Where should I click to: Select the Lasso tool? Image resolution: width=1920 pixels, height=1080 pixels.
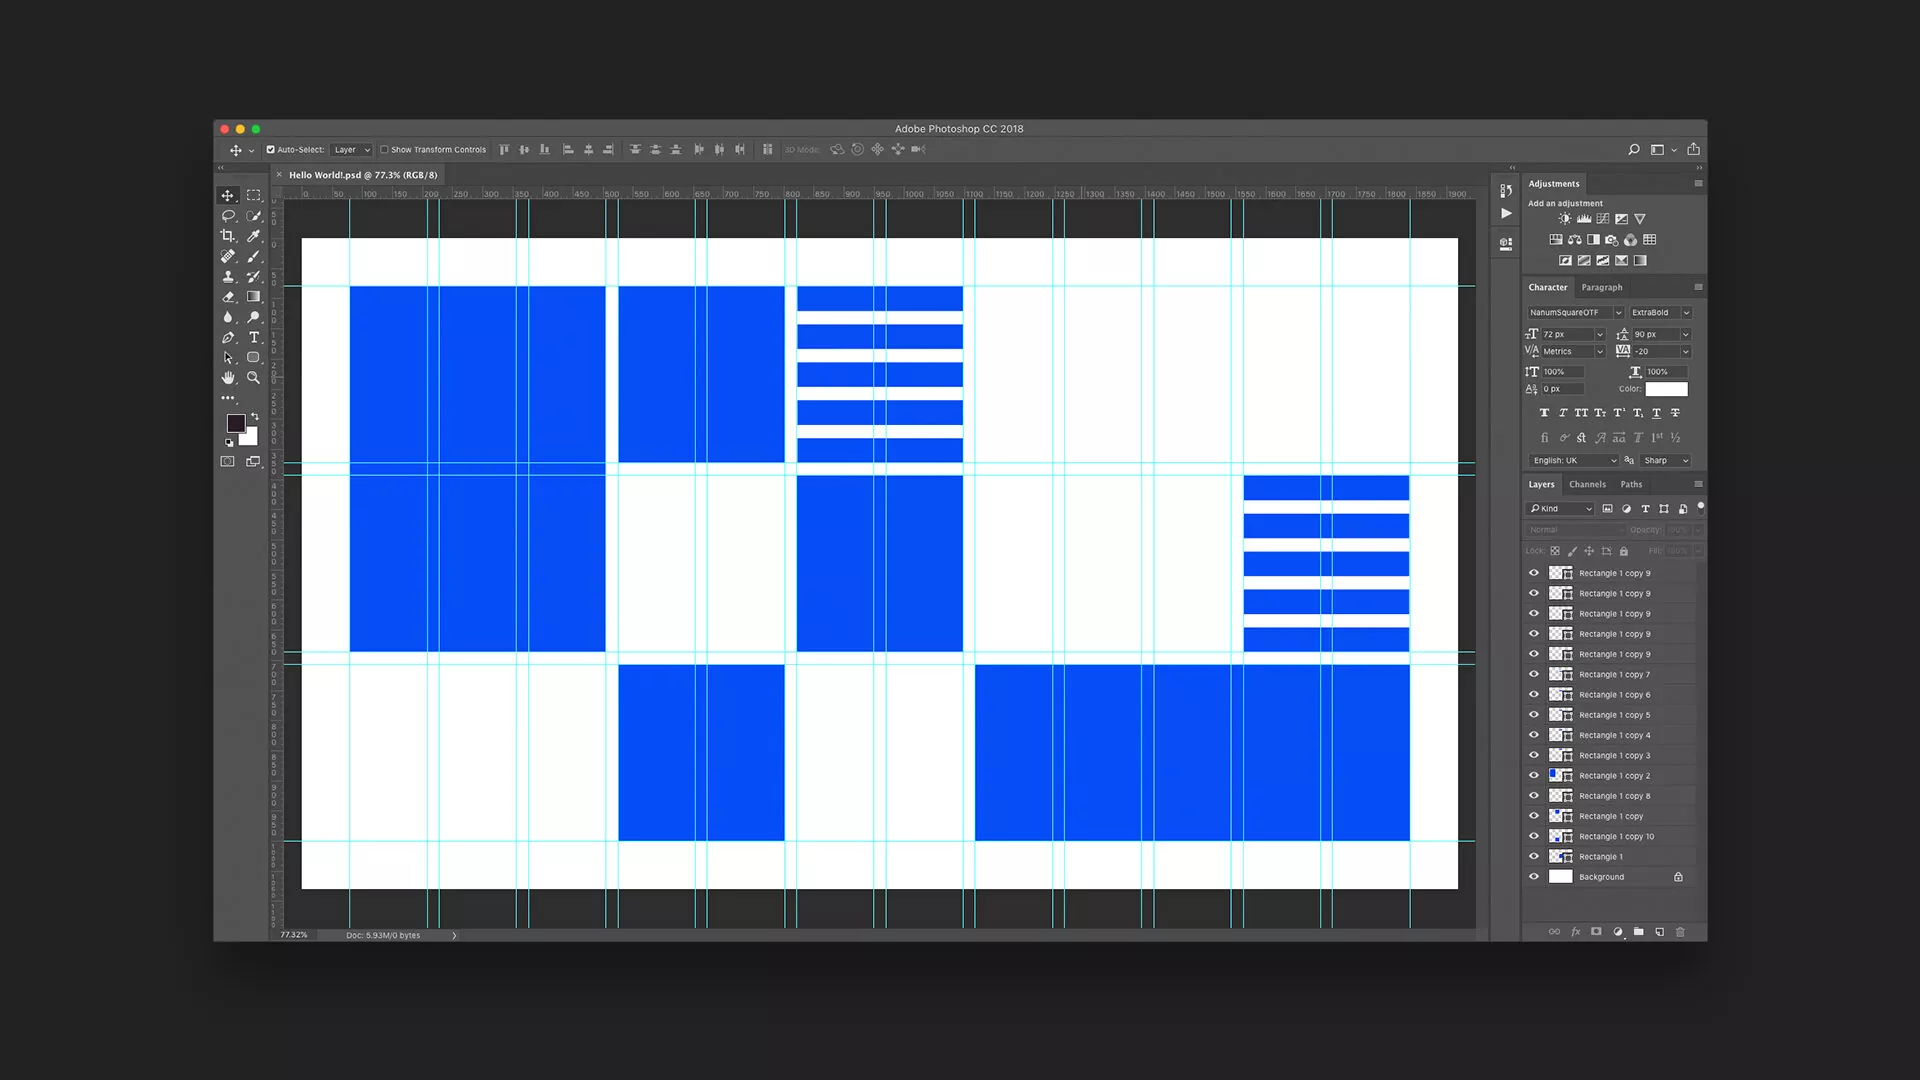point(228,216)
